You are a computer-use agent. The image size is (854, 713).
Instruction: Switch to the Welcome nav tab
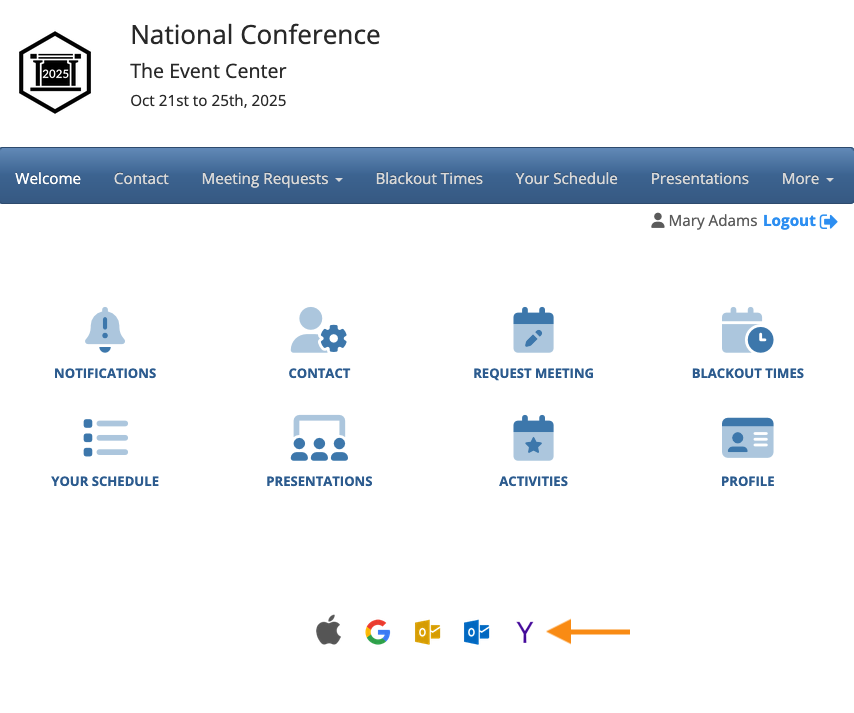click(x=48, y=179)
